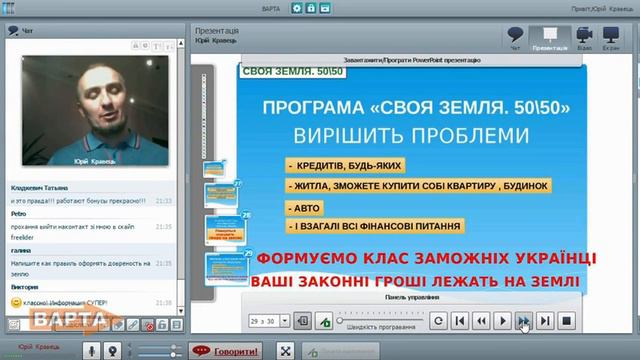
Task: Click Юрій Кравець webcam video
Action: [x=95, y=111]
